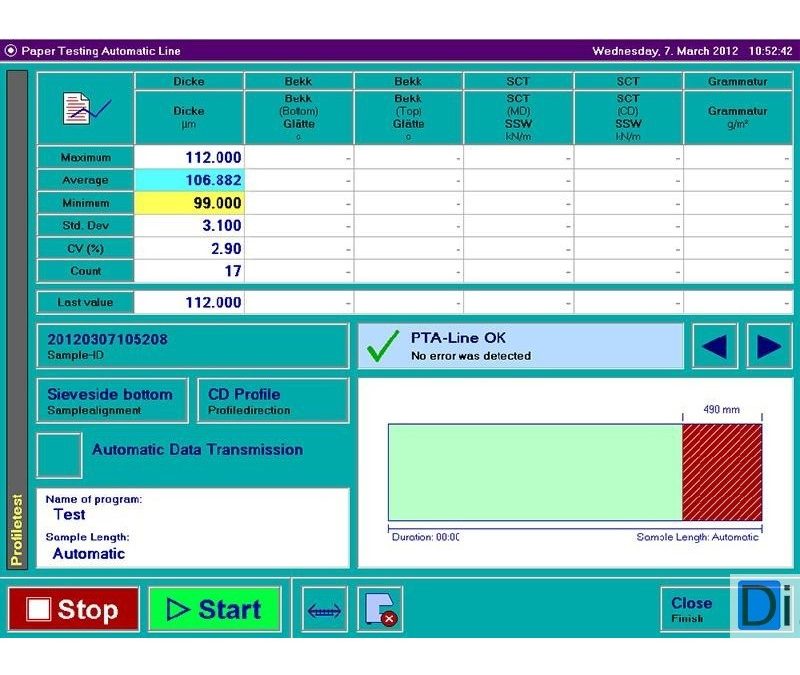Click the yellow Minimum value 99.000 cell
The height and width of the screenshot is (675, 800).
tap(189, 203)
